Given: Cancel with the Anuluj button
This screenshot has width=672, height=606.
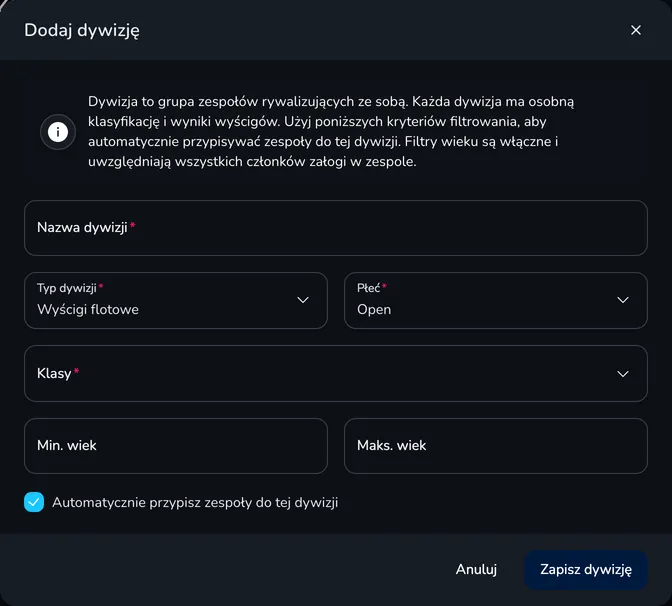Looking at the screenshot, I should coord(476,569).
